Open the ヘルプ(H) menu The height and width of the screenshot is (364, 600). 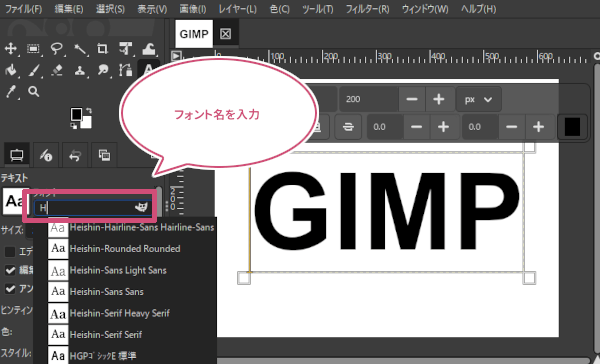coord(478,9)
